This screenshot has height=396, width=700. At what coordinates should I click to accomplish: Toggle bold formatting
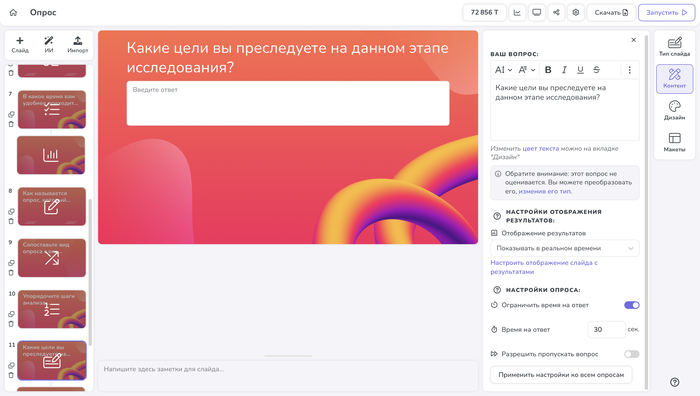point(548,70)
